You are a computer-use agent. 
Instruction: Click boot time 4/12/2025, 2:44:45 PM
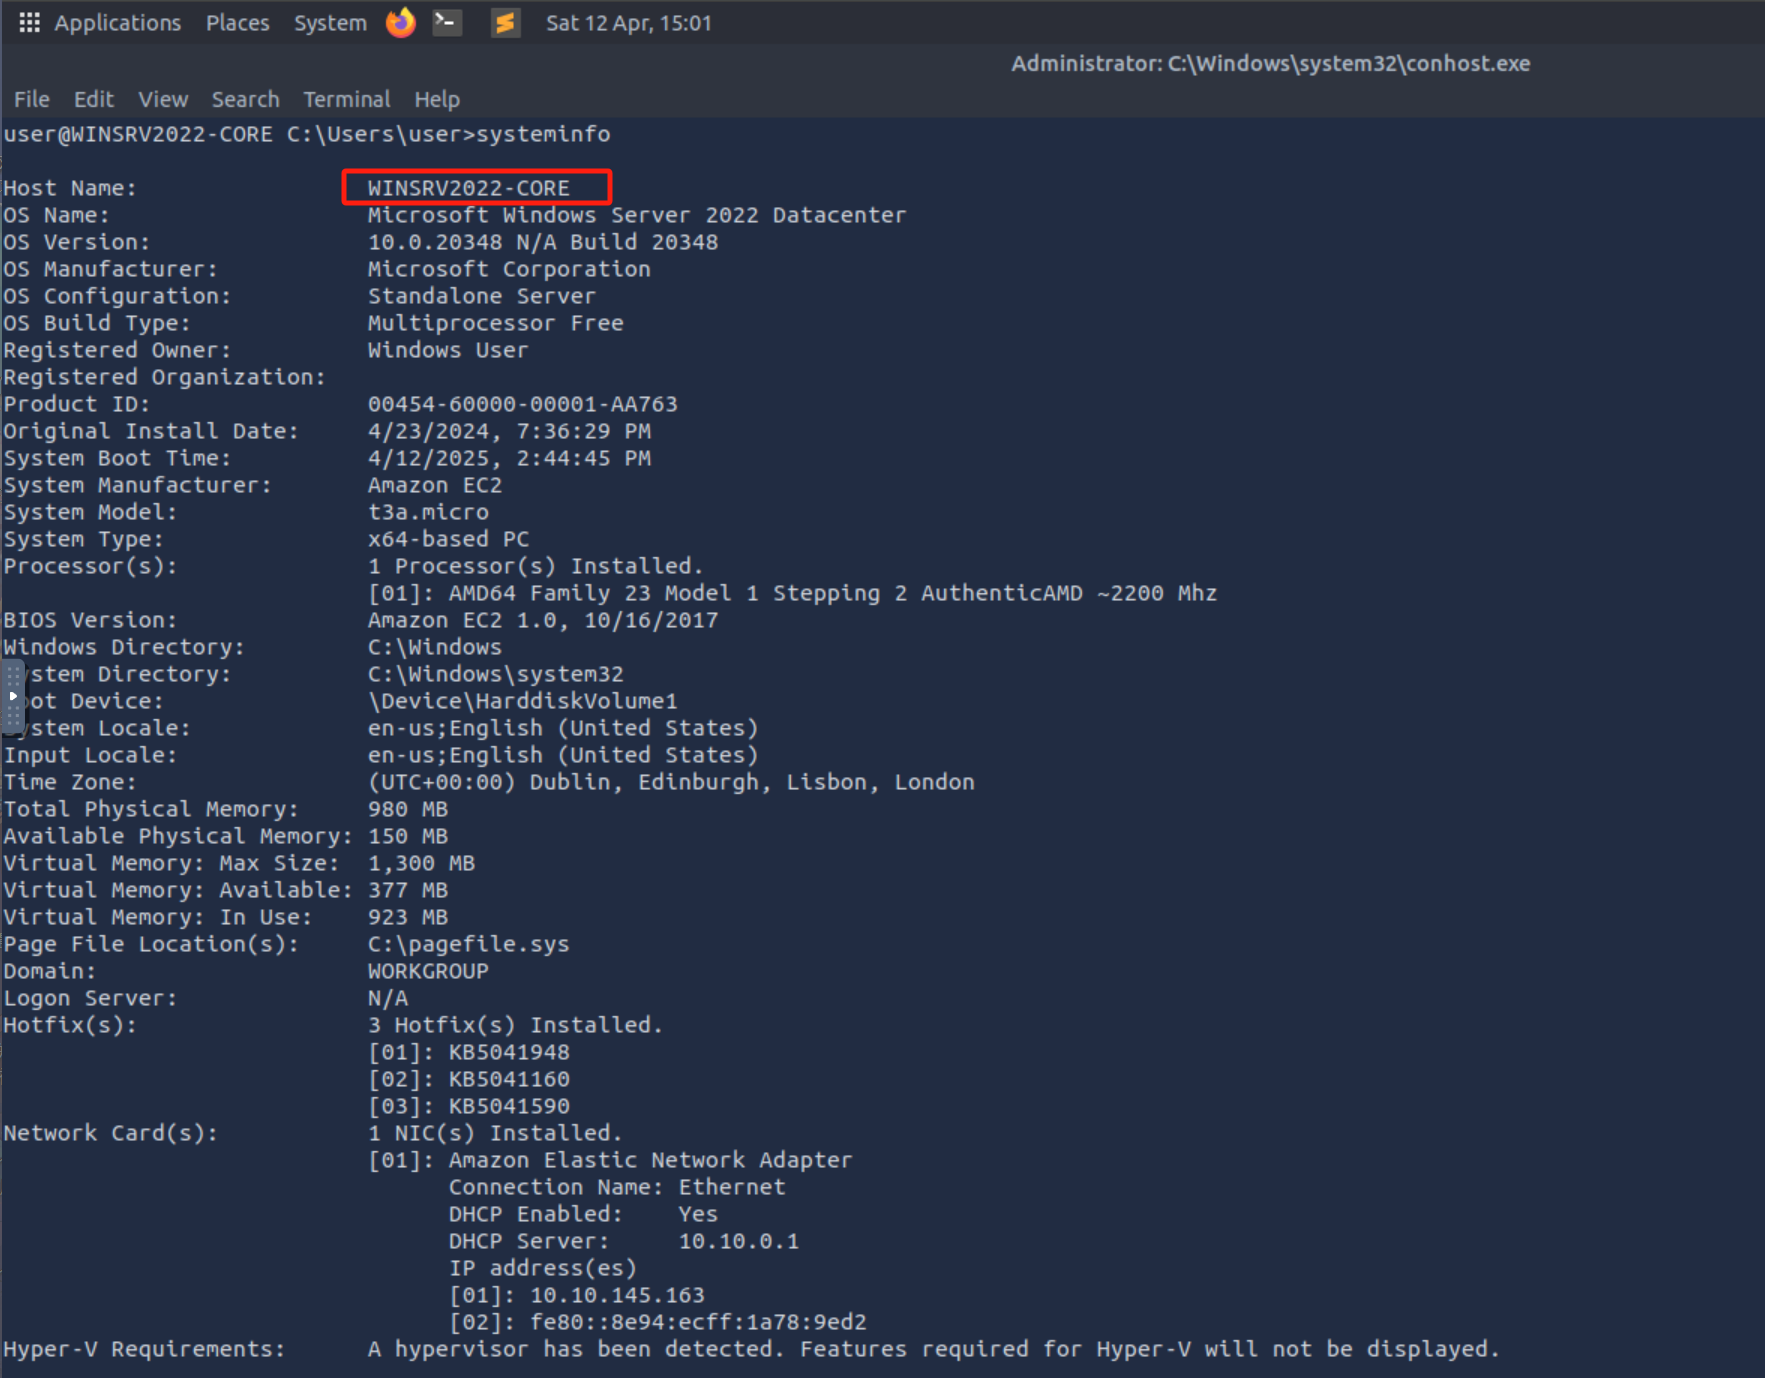[509, 458]
